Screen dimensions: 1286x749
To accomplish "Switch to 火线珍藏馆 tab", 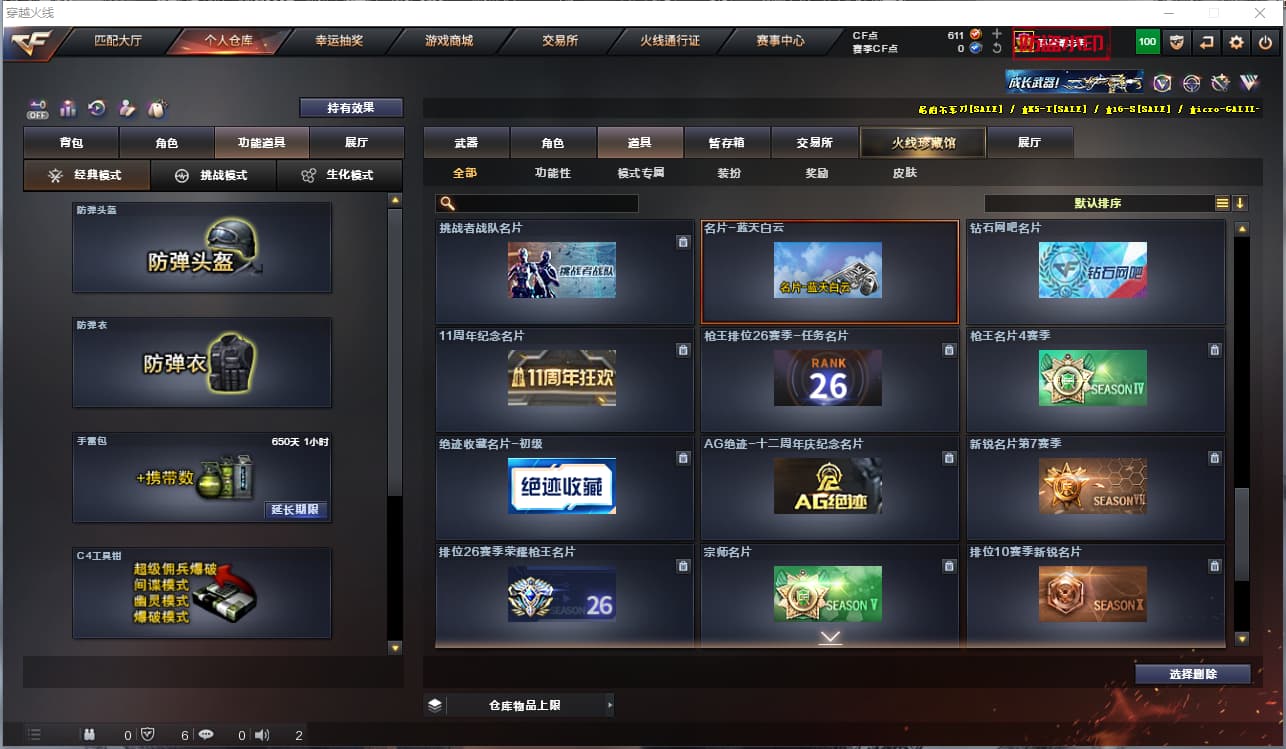I will [923, 143].
